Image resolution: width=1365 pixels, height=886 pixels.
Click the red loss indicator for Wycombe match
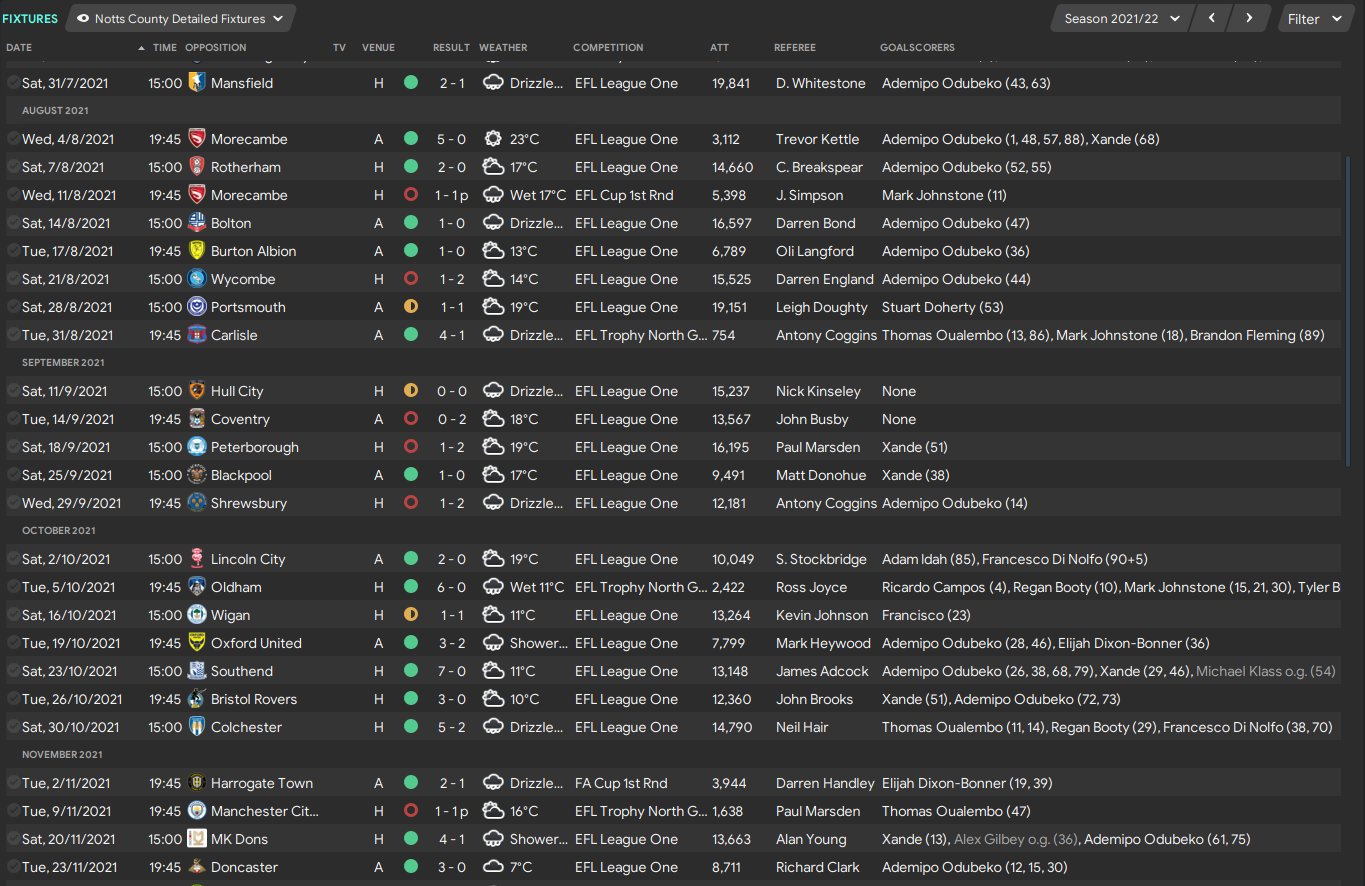411,279
